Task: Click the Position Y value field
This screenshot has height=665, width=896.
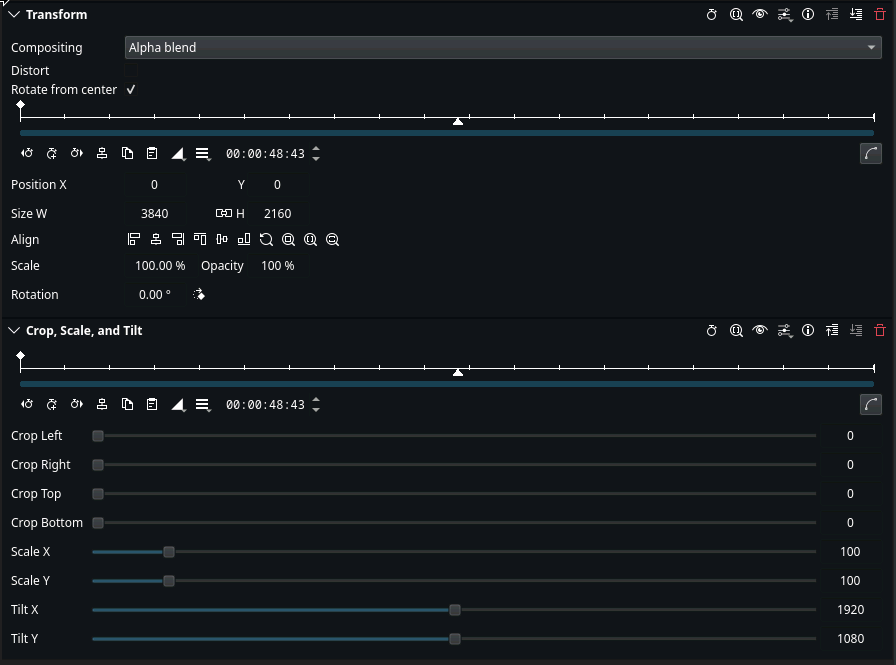Action: [277, 185]
